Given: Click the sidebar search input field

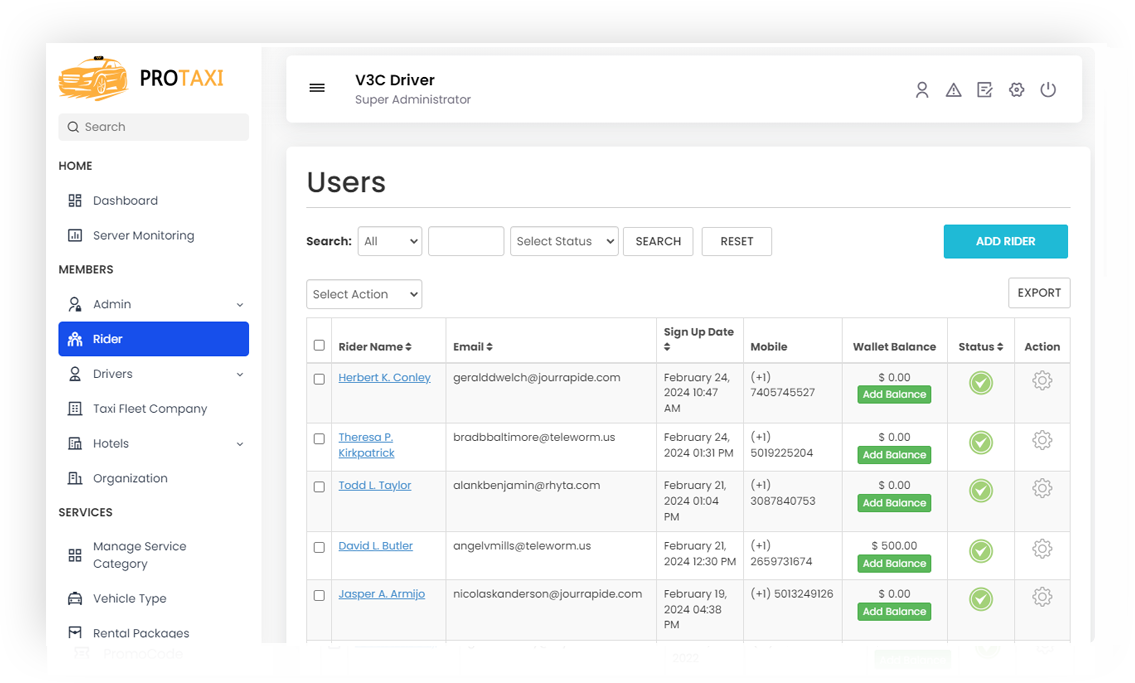Looking at the screenshot, I should tap(153, 126).
